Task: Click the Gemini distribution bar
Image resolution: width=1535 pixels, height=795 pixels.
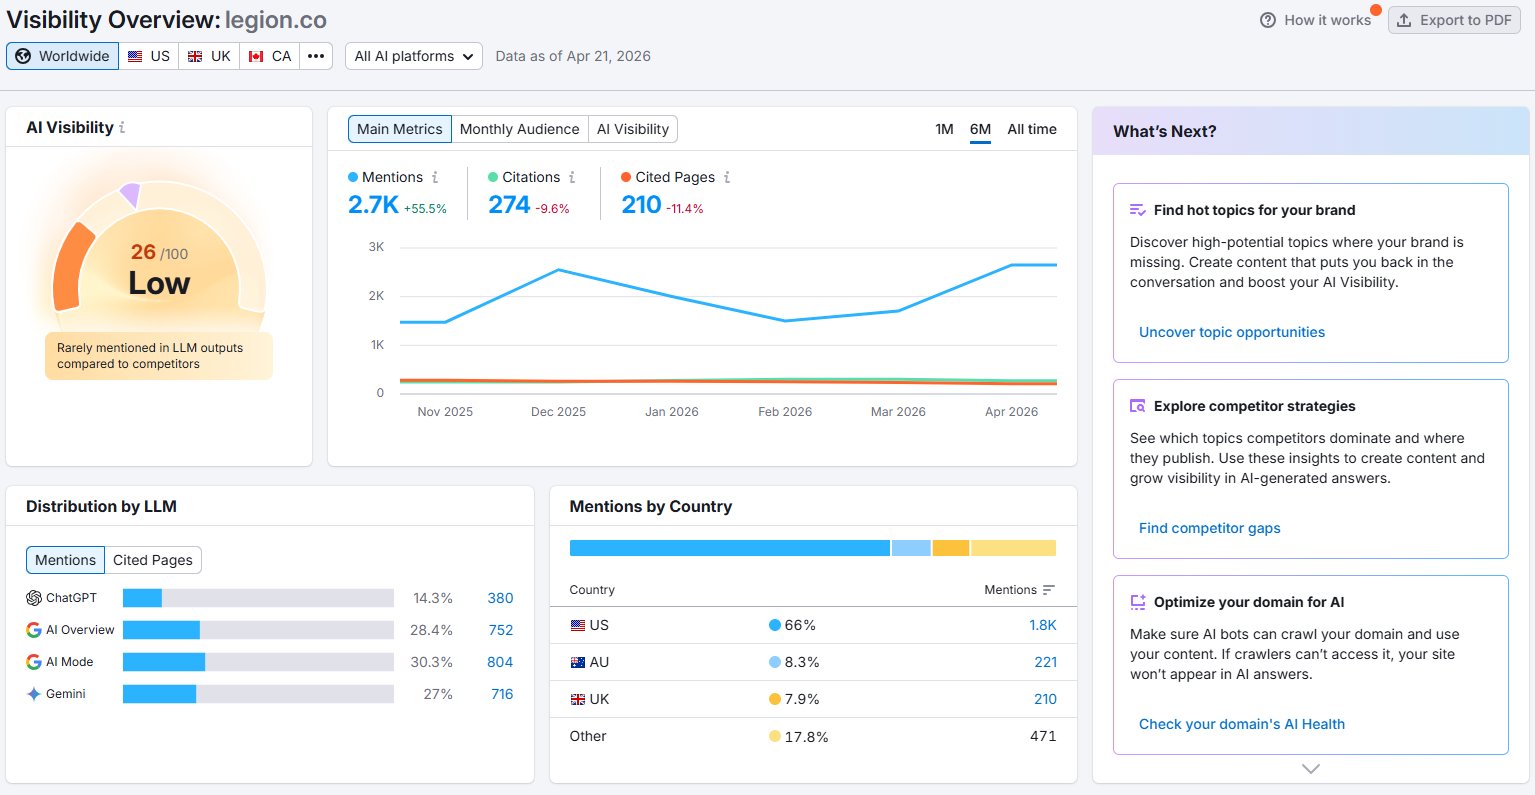Action: pyautogui.click(x=258, y=694)
